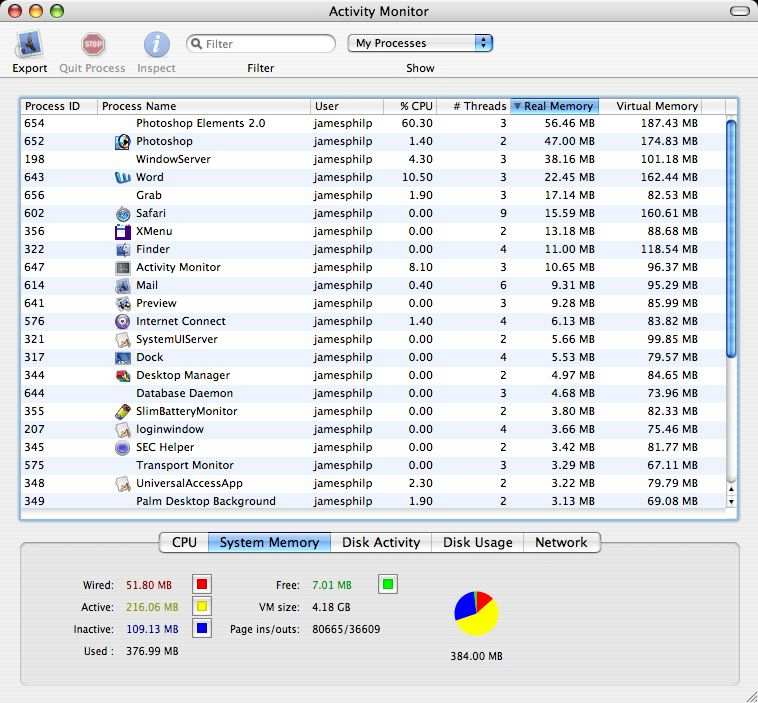
Task: Select the Safari compass icon
Action: click(x=123, y=214)
